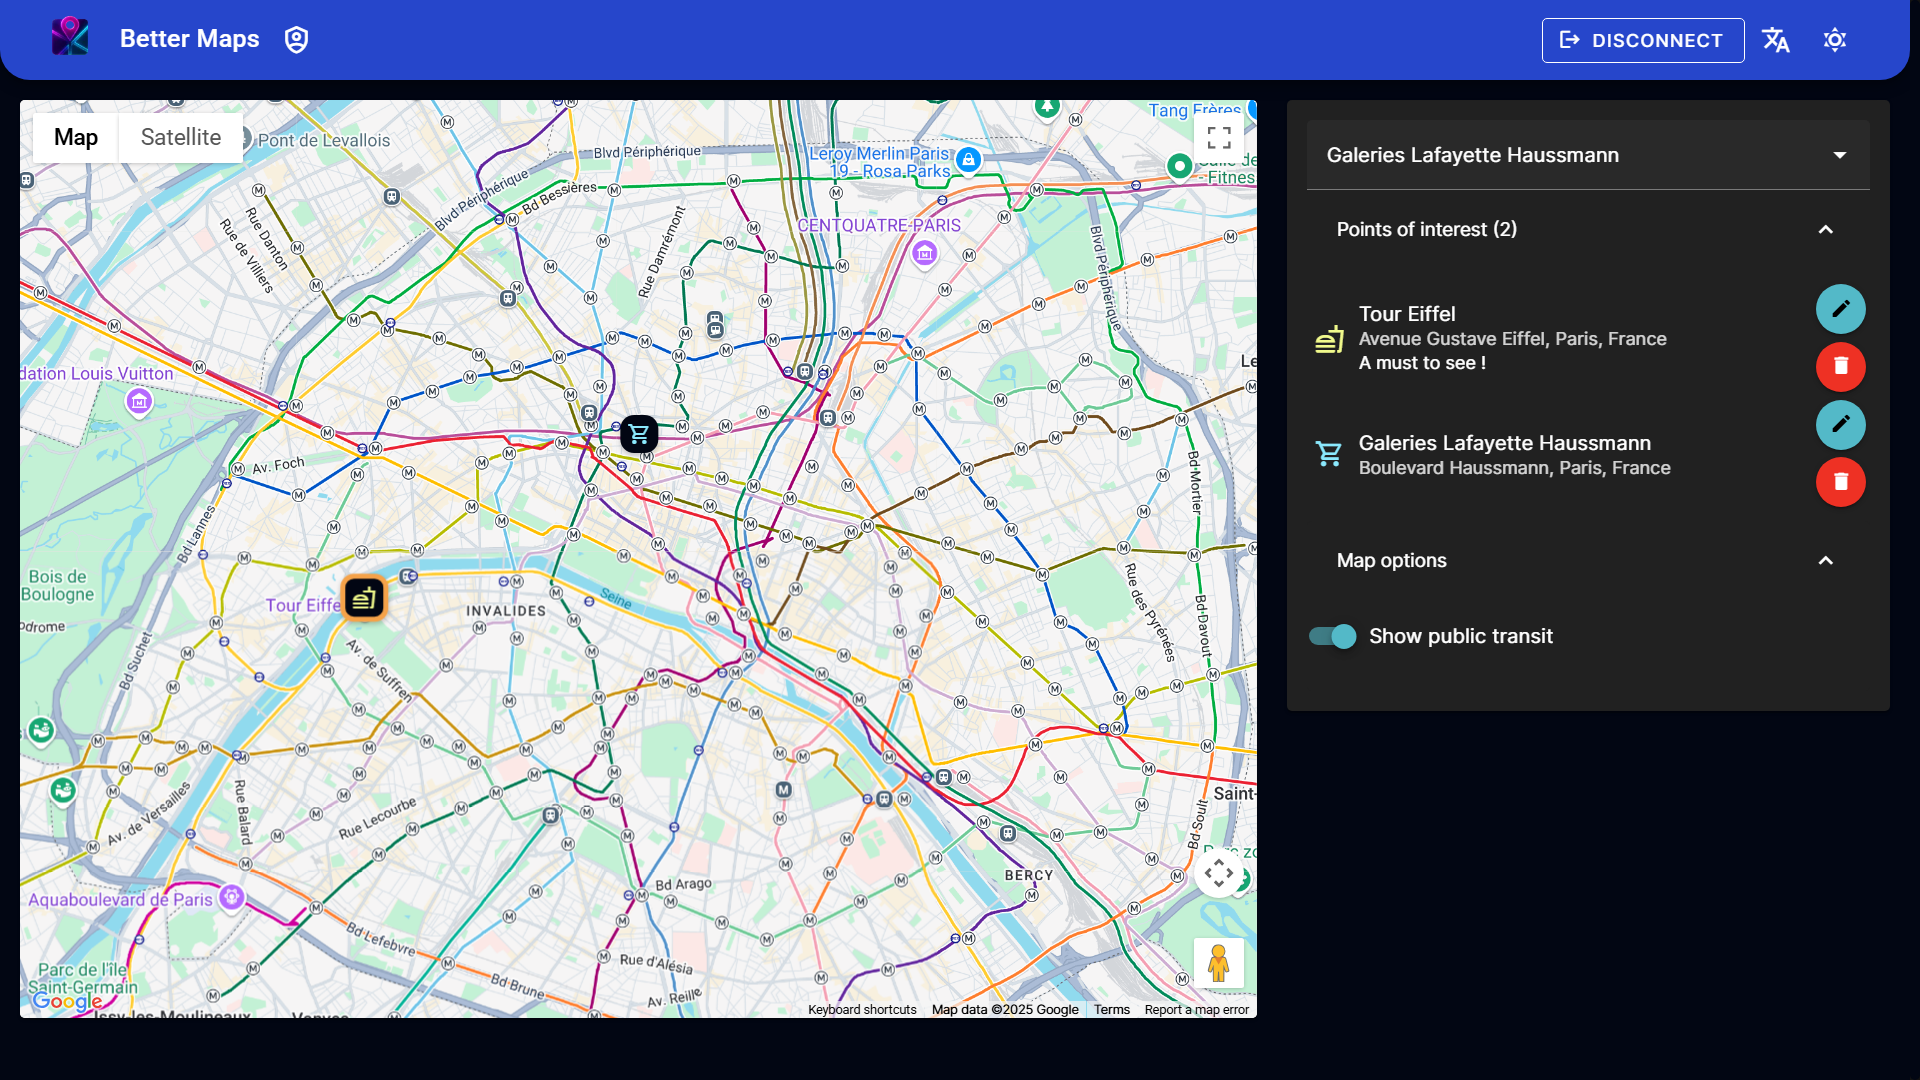Collapse the Points of interest section
The width and height of the screenshot is (1920, 1080).
pos(1825,230)
